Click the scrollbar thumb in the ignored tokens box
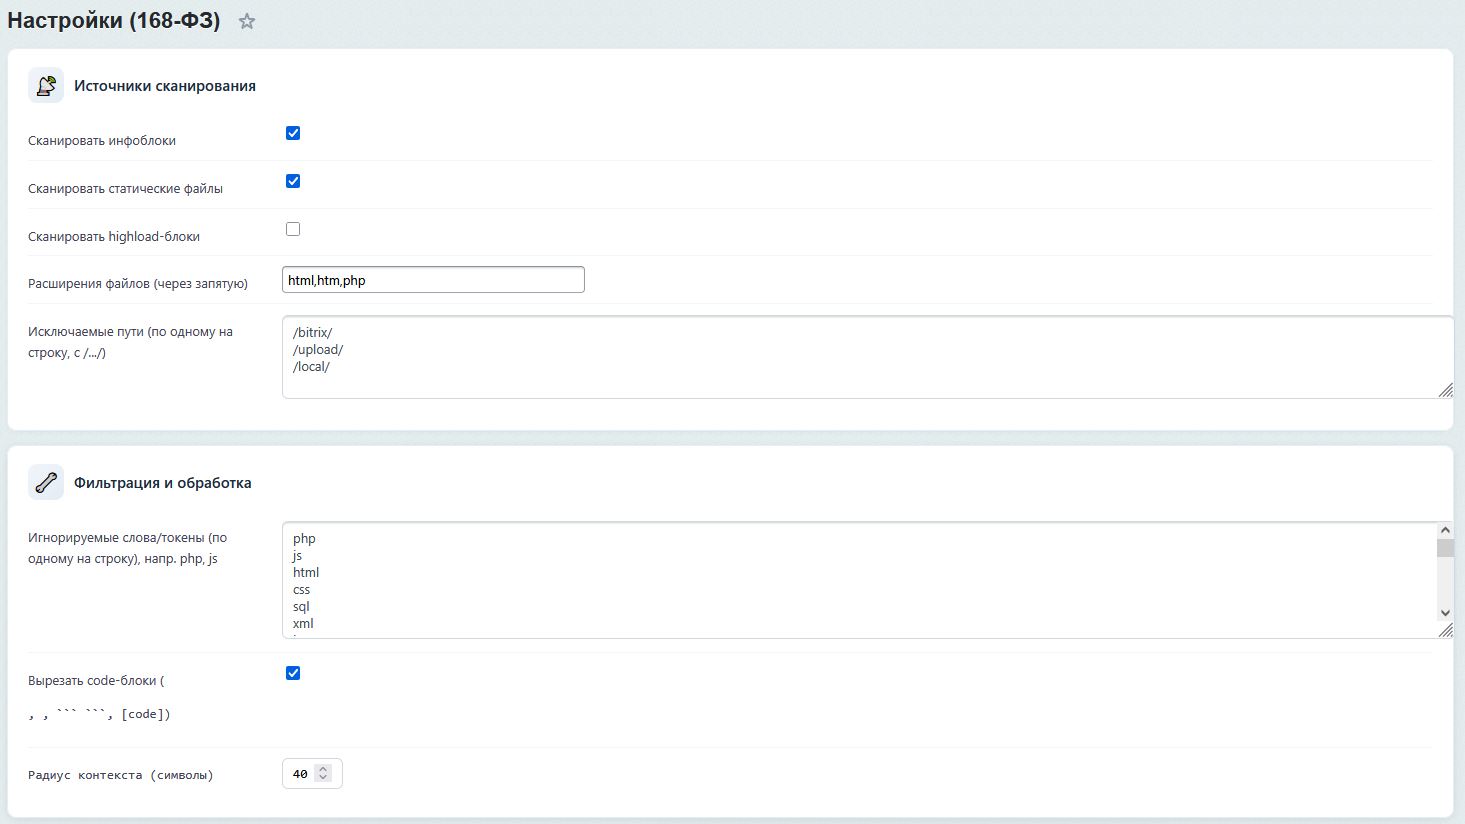This screenshot has height=824, width=1465. 1445,548
